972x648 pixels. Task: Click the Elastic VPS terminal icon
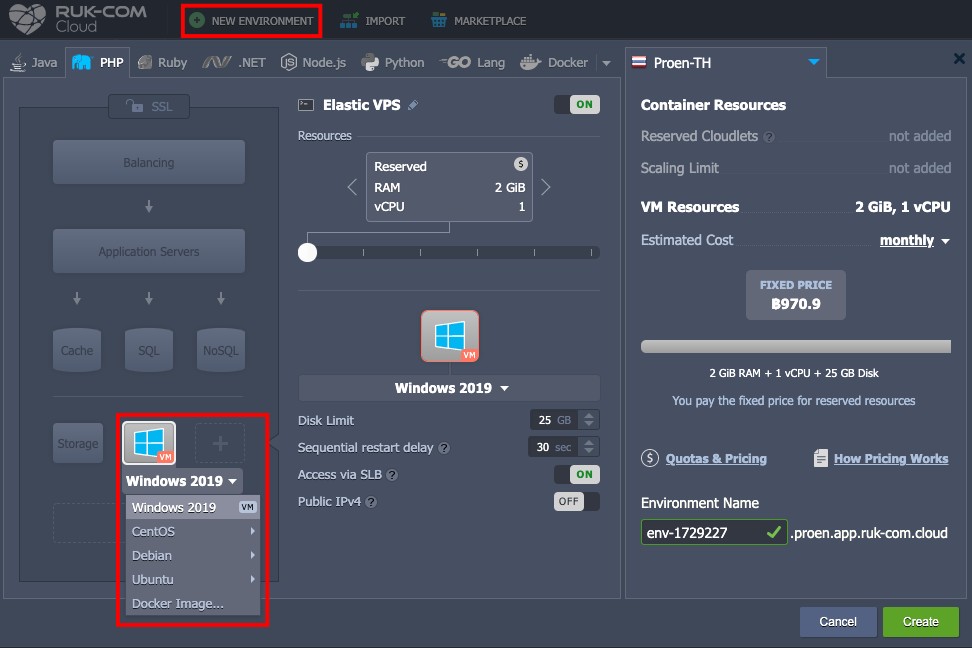coord(306,105)
